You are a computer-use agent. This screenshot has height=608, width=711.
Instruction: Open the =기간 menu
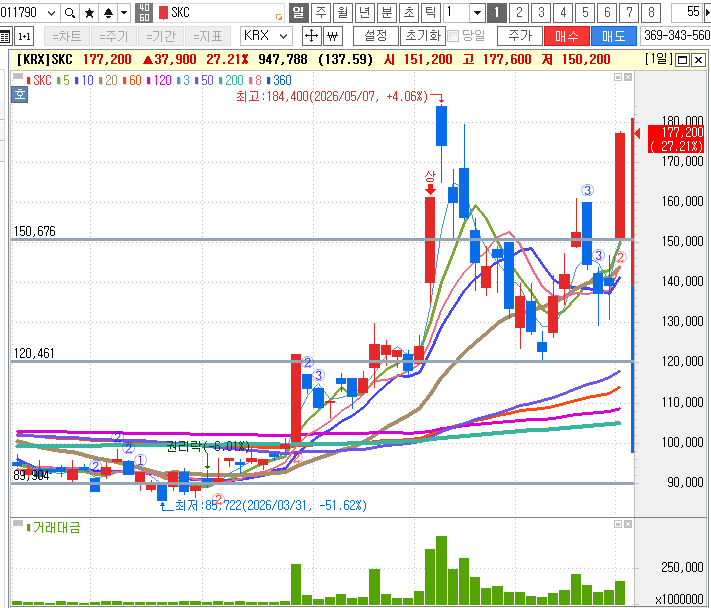[161, 36]
